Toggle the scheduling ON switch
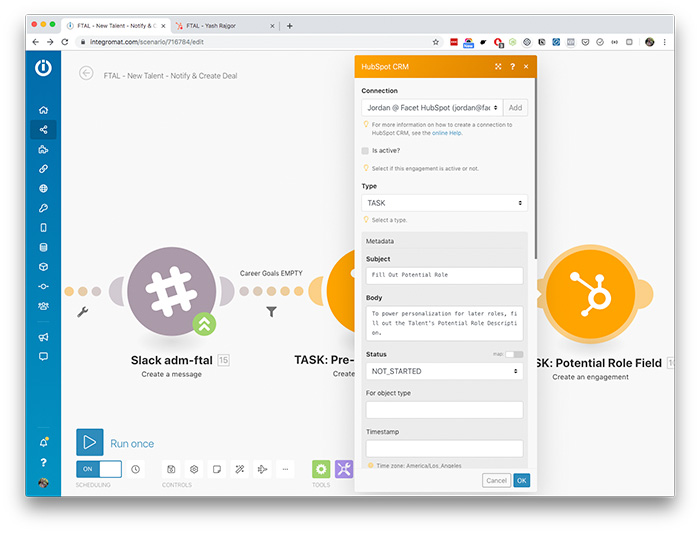The width and height of the screenshot is (700, 533). click(x=99, y=469)
